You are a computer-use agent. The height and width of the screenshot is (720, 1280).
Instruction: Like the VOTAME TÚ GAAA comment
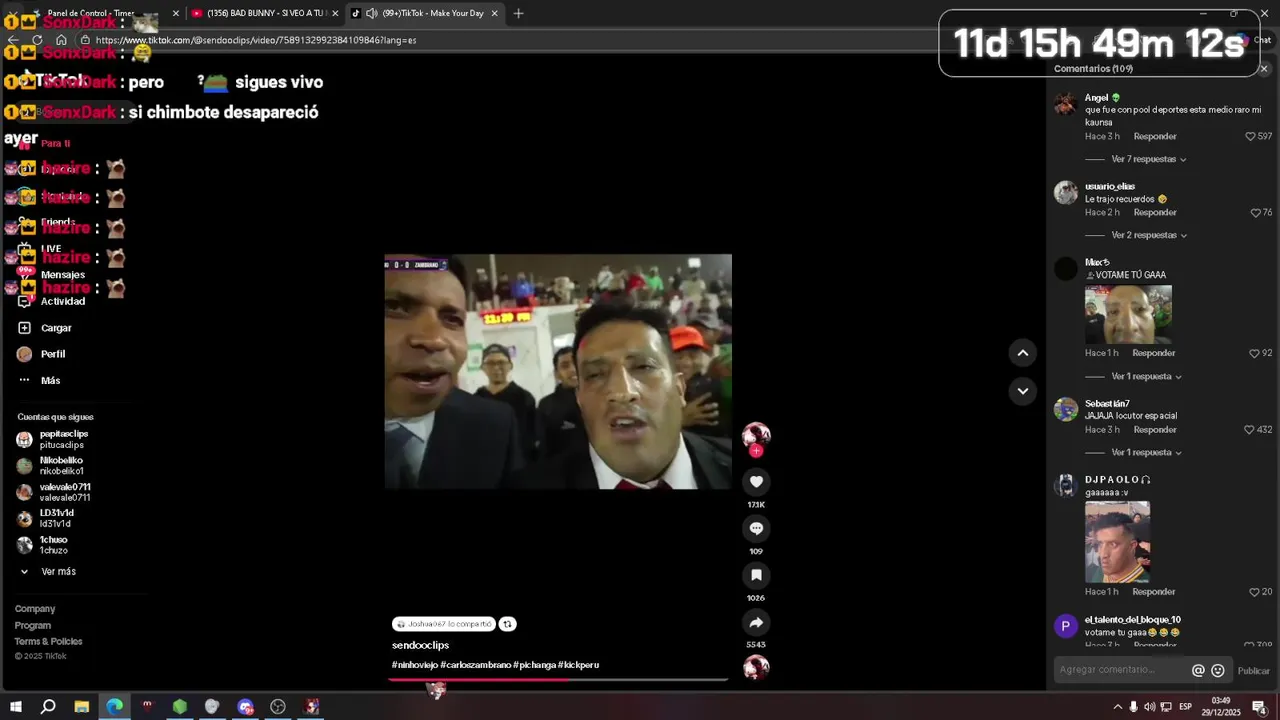point(1254,353)
